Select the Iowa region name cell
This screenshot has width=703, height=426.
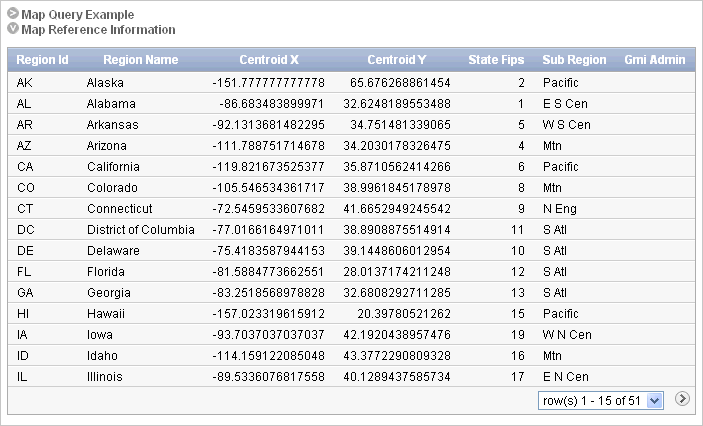(x=100, y=335)
